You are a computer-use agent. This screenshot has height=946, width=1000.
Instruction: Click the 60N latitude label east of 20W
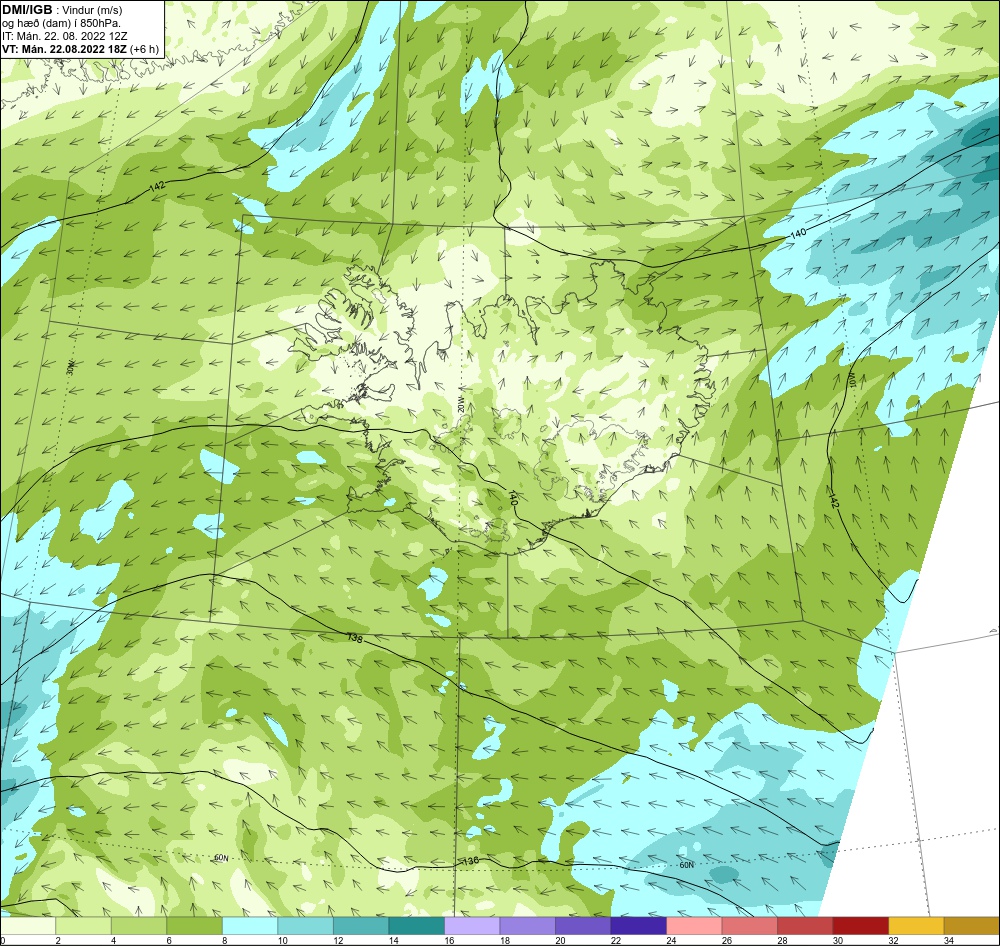click(x=686, y=865)
